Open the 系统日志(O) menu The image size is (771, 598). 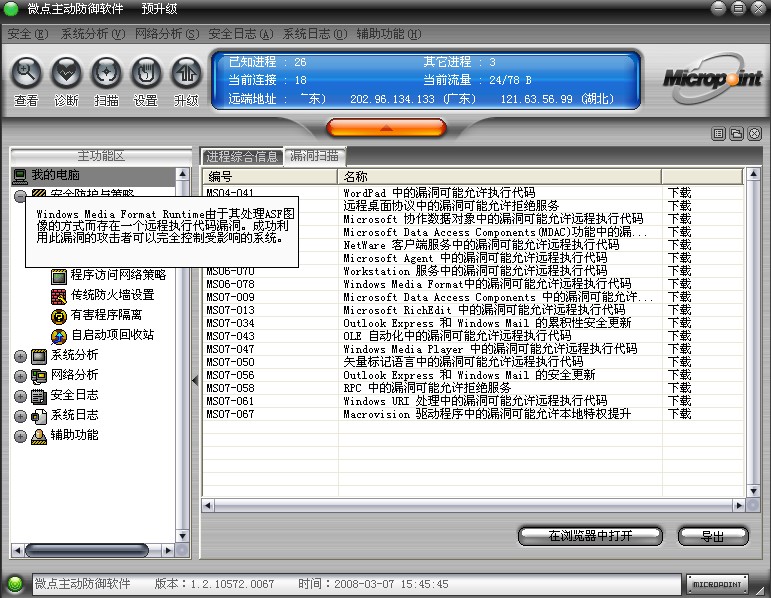[x=315, y=34]
